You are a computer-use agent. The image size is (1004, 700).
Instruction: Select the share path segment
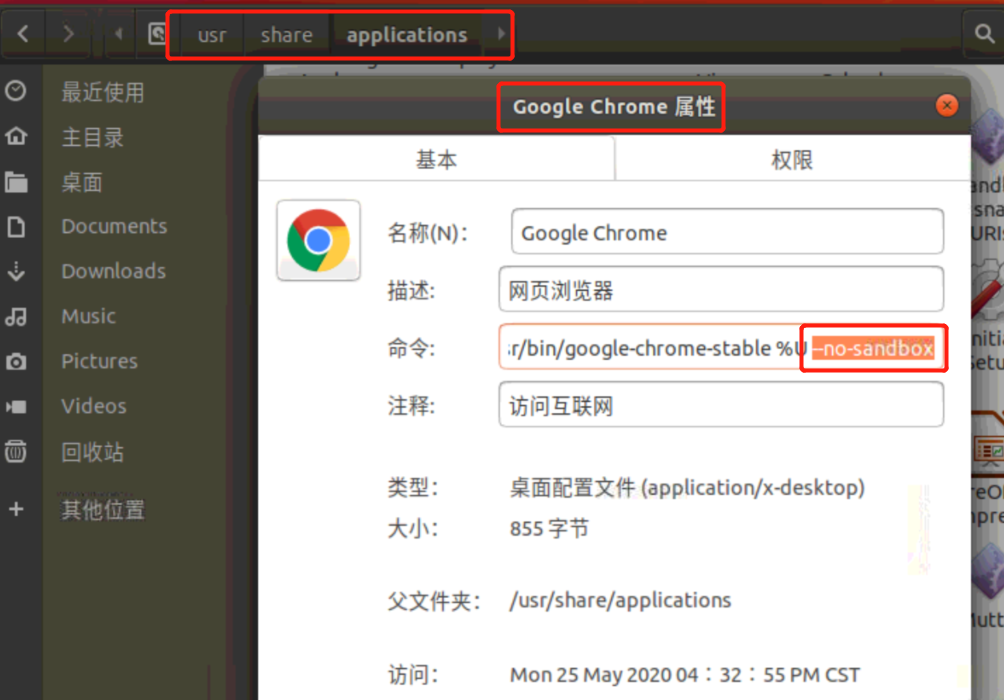click(x=286, y=35)
